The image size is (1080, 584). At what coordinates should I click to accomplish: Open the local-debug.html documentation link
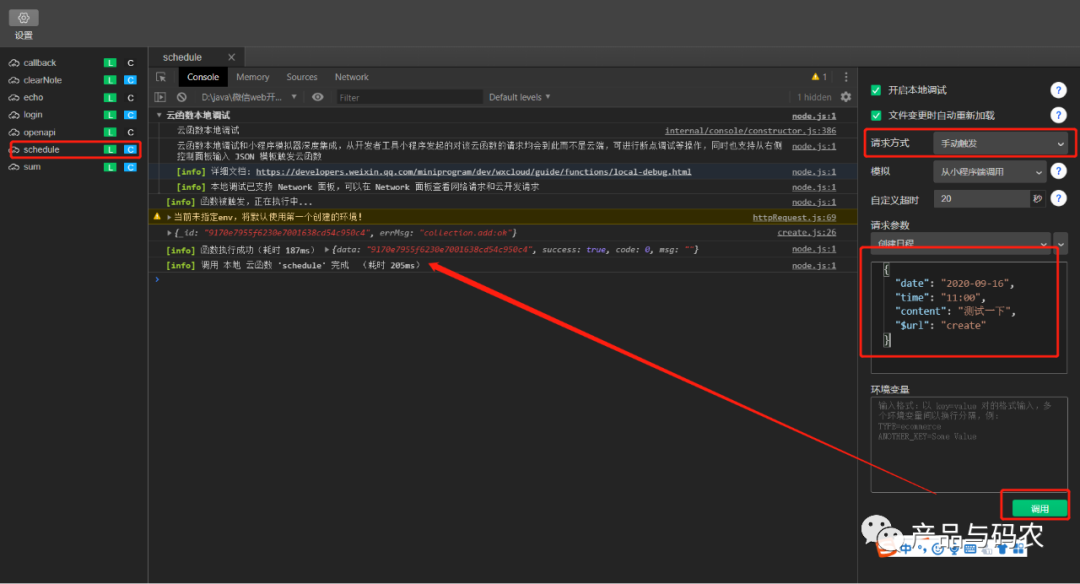(473, 171)
